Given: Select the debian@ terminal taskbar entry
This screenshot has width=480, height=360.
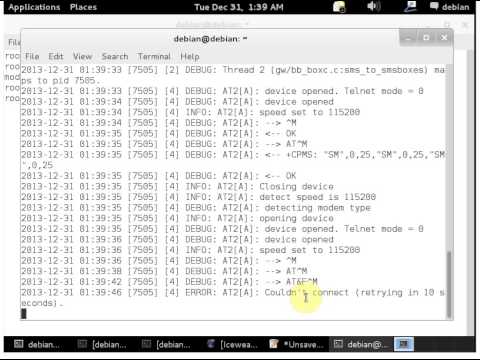Looking at the screenshot, I should pos(361,344).
